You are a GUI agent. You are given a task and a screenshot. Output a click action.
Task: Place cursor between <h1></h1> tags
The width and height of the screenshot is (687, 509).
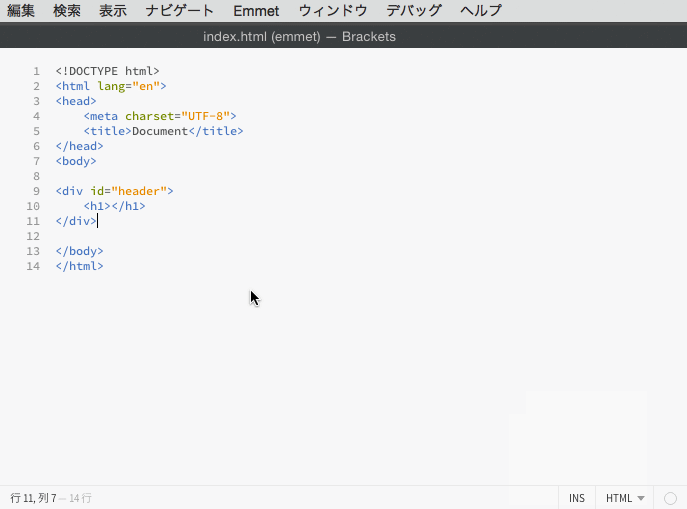(111, 206)
